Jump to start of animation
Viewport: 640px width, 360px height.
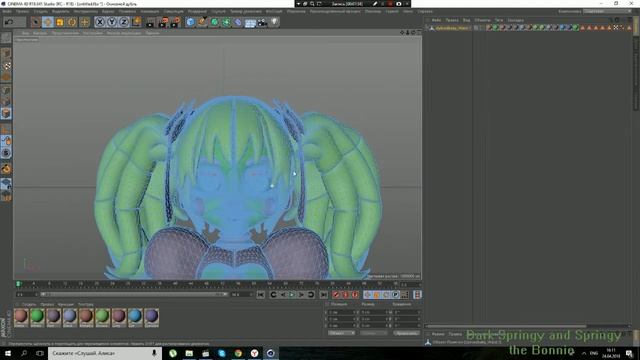(260, 295)
